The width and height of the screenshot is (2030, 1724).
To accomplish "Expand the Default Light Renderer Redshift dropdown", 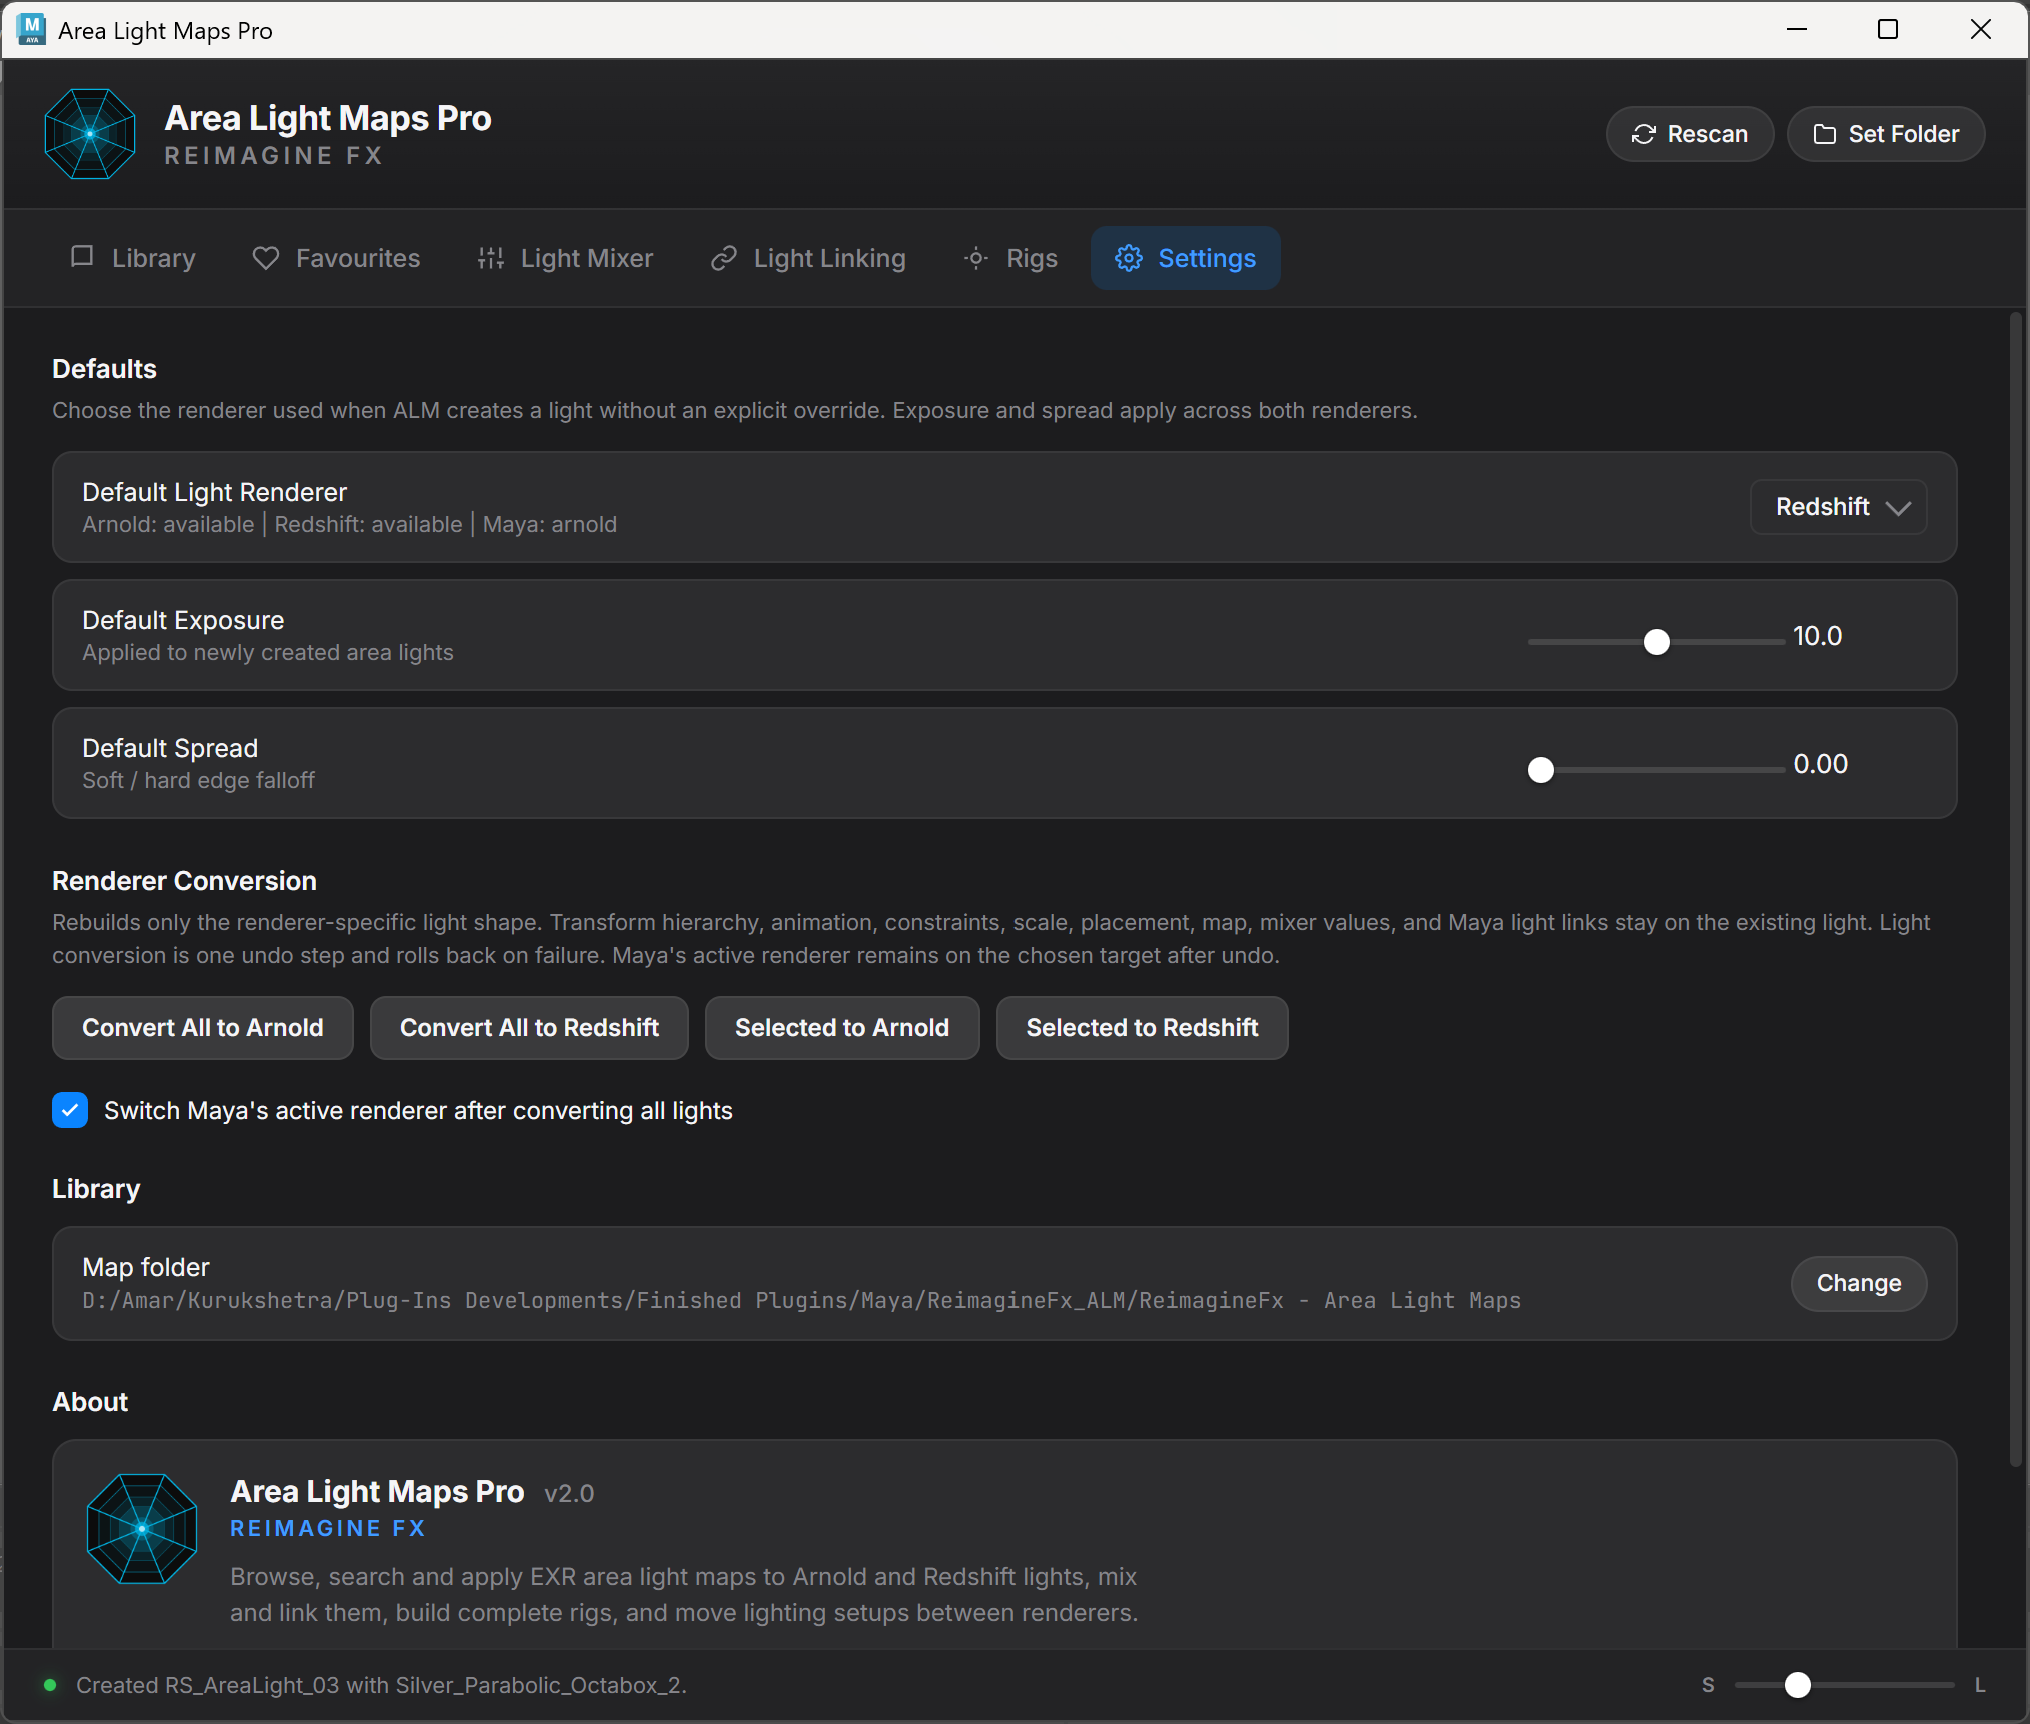I will [1839, 507].
